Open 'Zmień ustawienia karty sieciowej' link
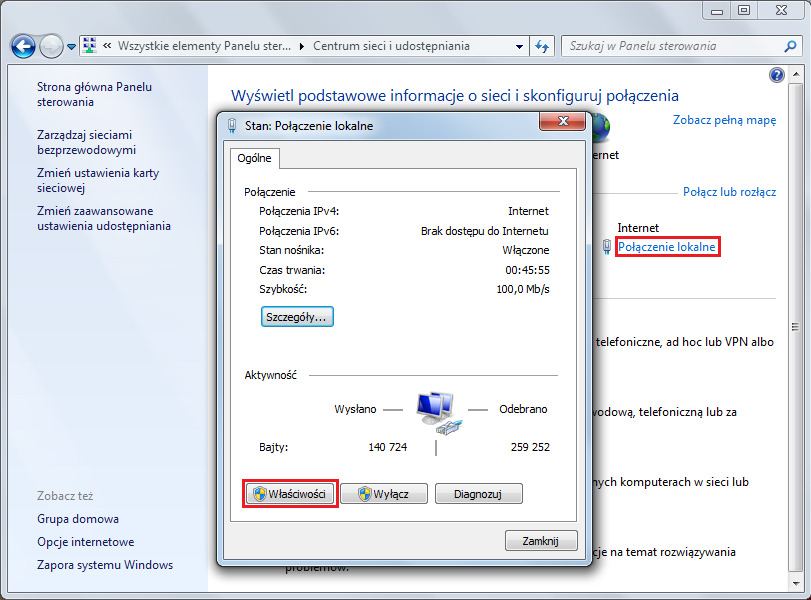Screen dimensions: 811x600 tap(98, 180)
